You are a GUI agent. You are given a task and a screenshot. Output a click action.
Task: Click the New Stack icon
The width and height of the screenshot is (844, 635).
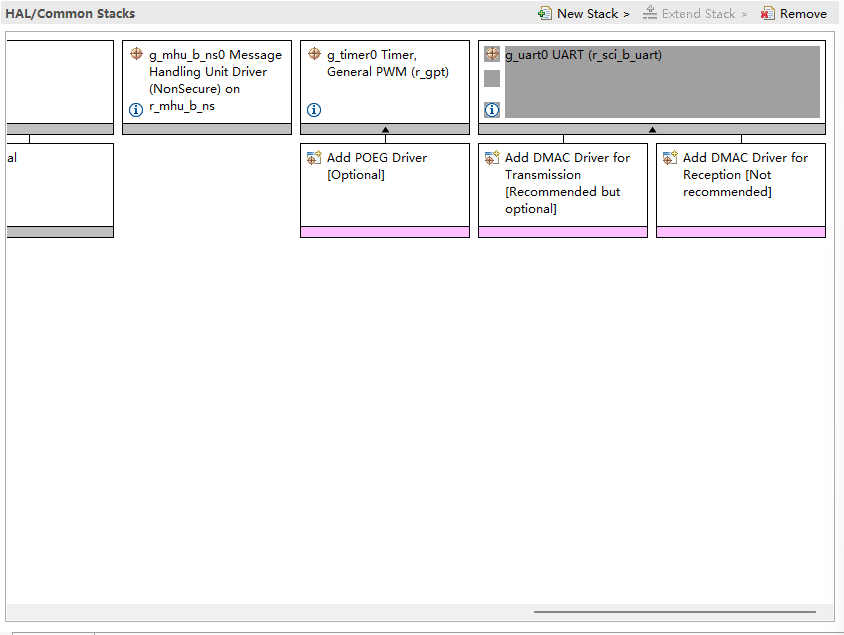click(545, 14)
